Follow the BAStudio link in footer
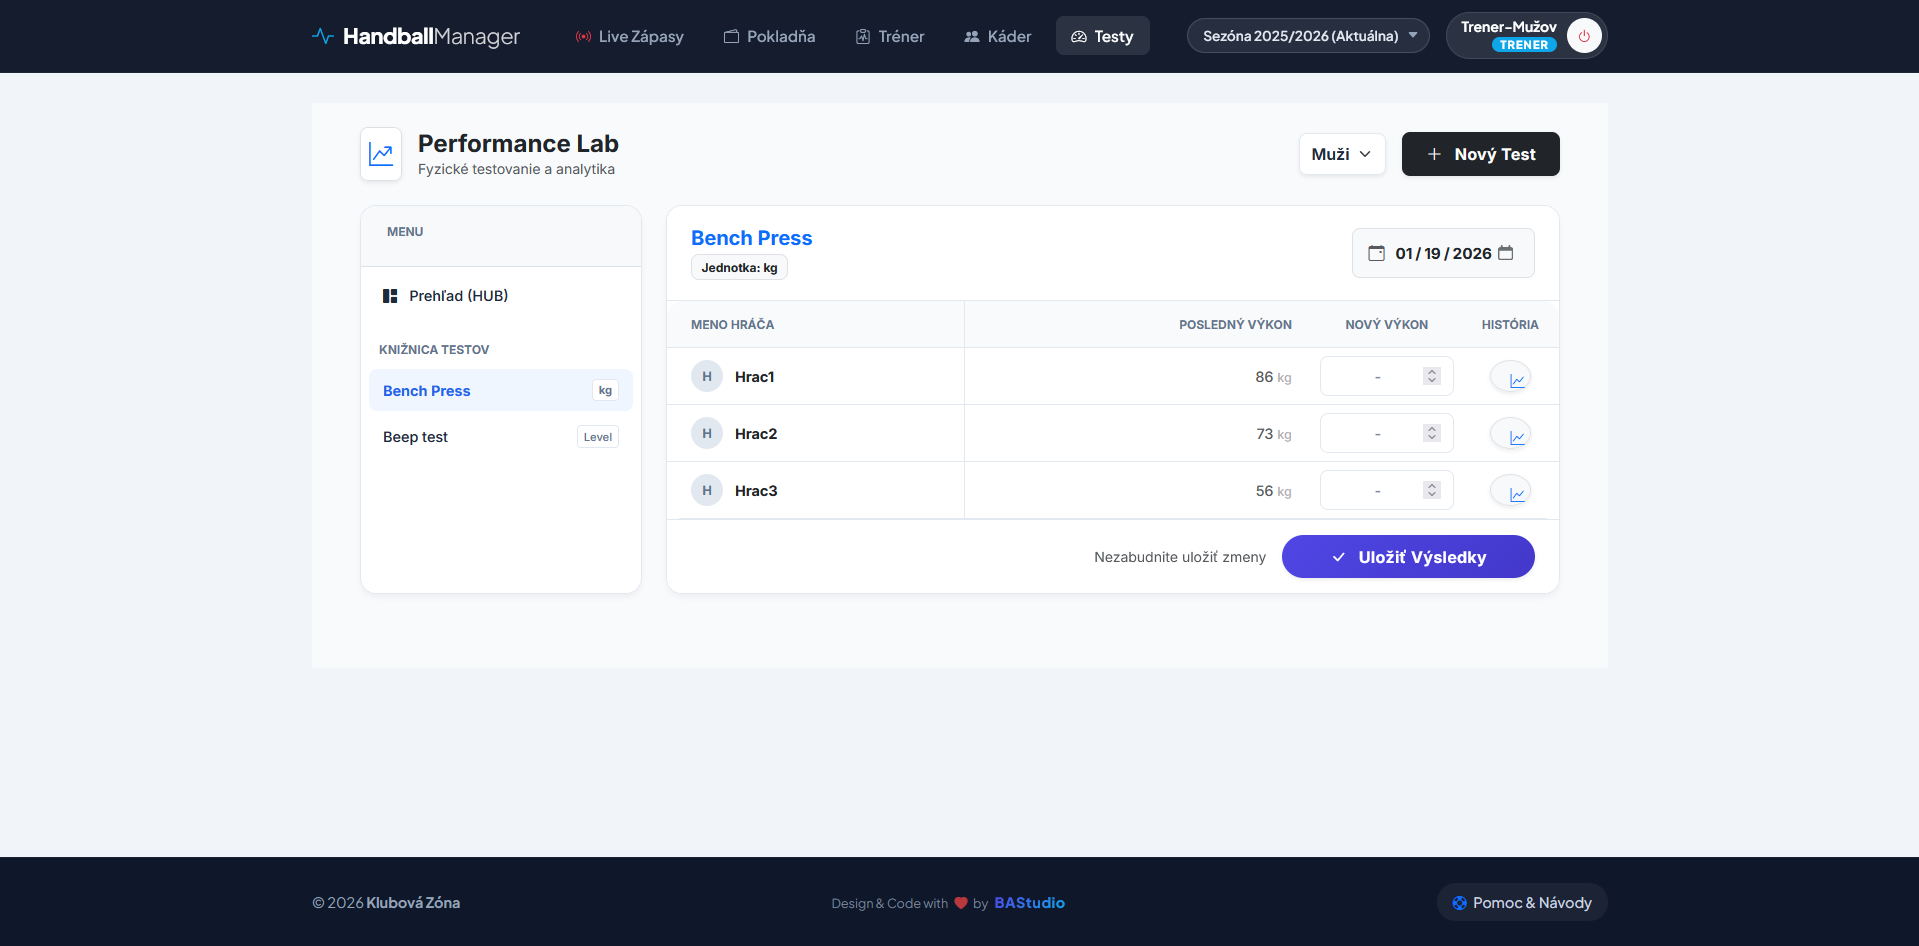 click(x=1029, y=903)
